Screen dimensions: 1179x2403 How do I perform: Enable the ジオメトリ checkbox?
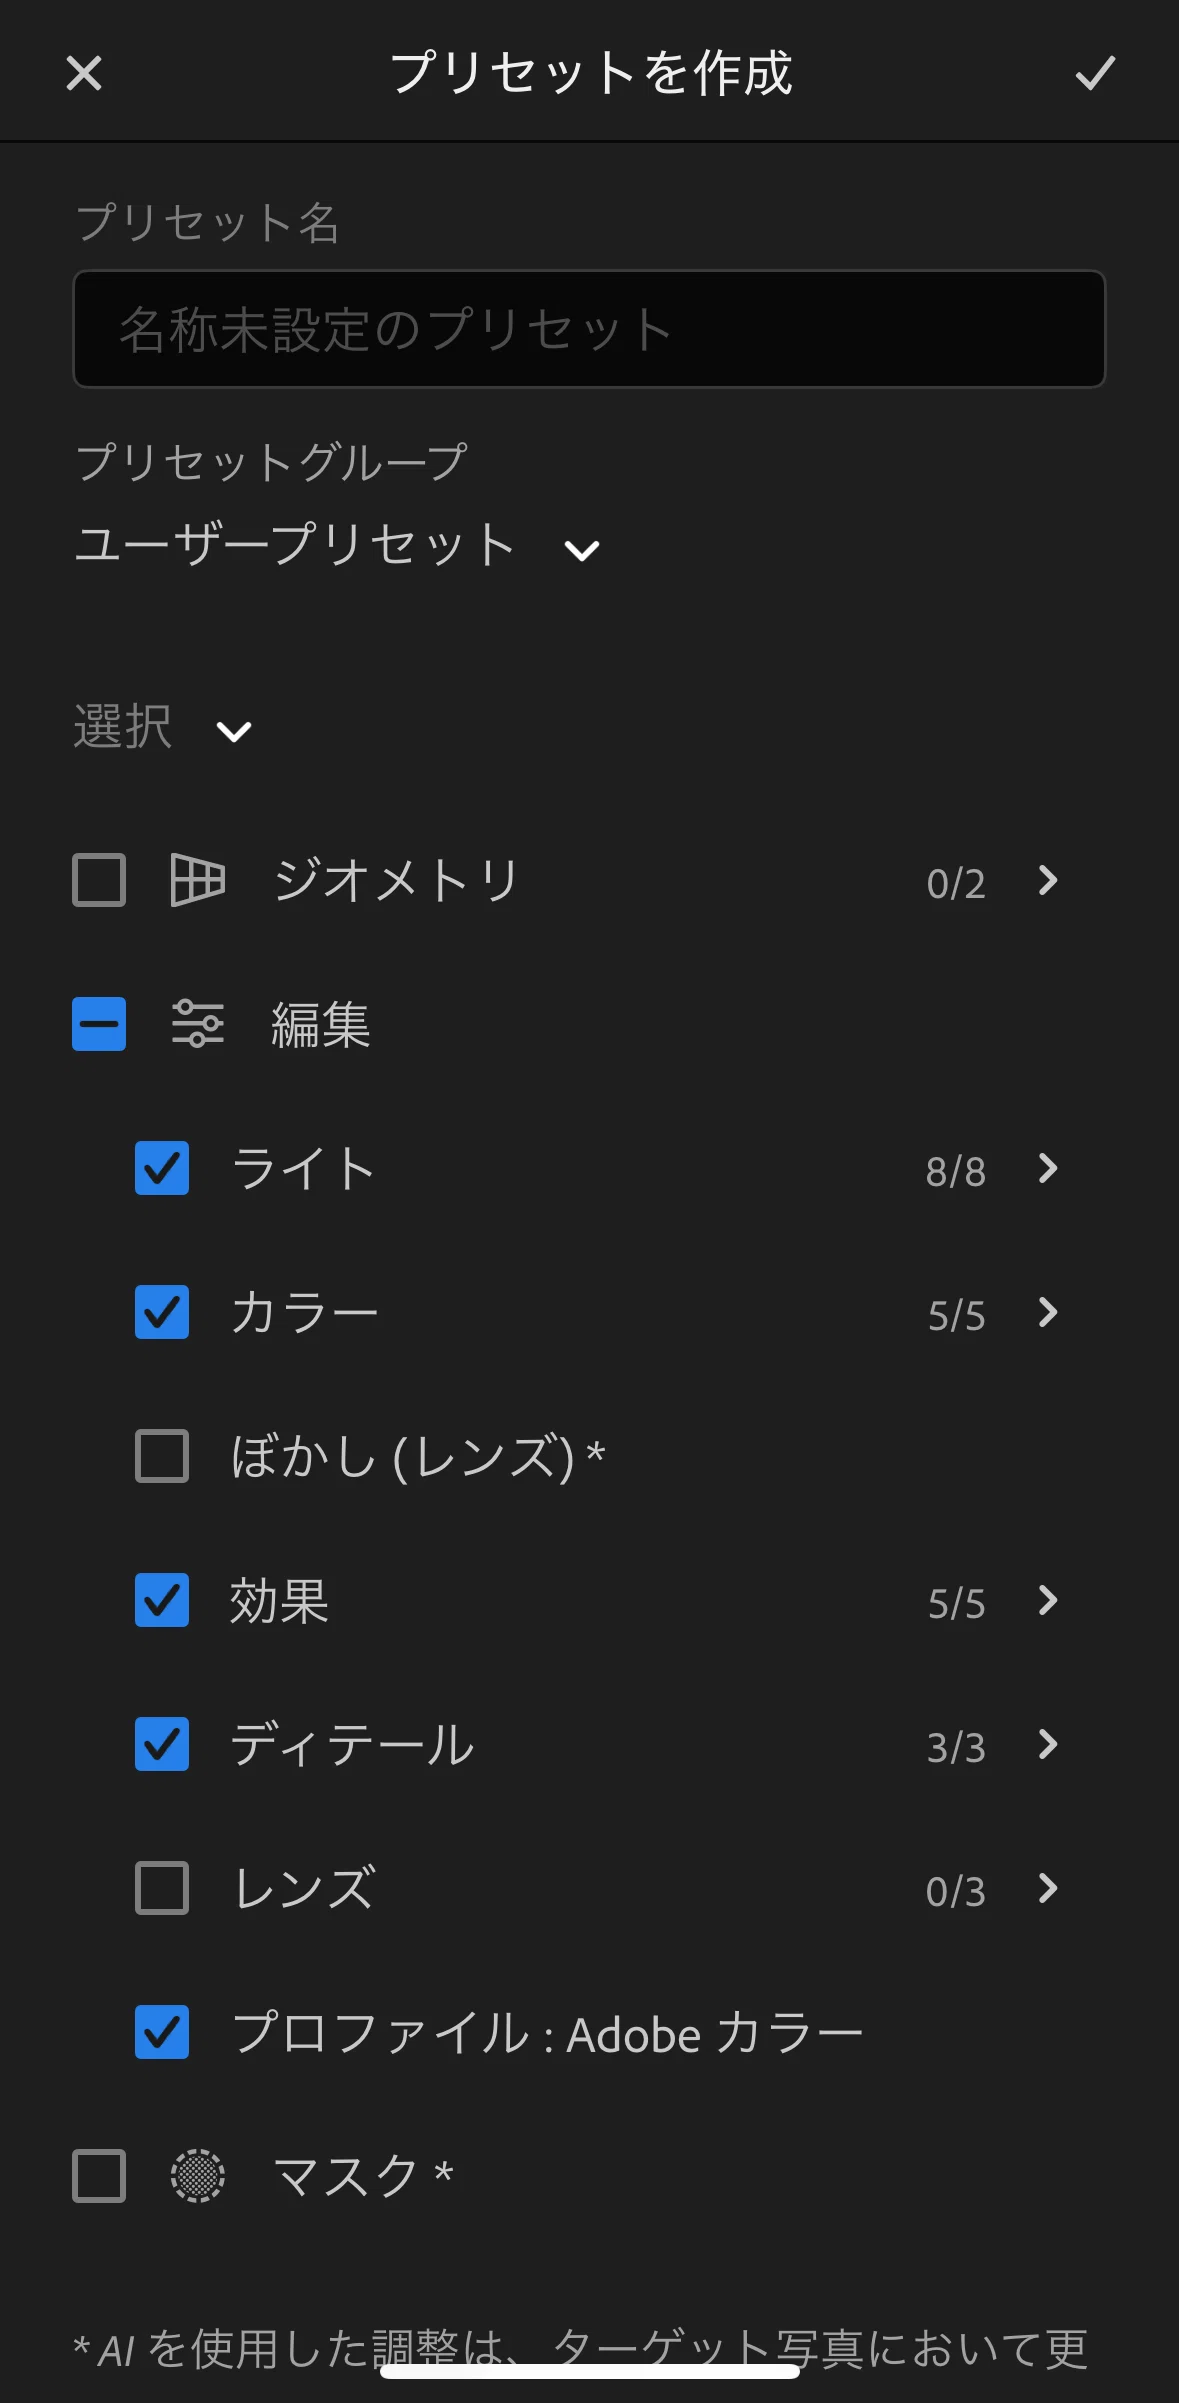click(99, 880)
